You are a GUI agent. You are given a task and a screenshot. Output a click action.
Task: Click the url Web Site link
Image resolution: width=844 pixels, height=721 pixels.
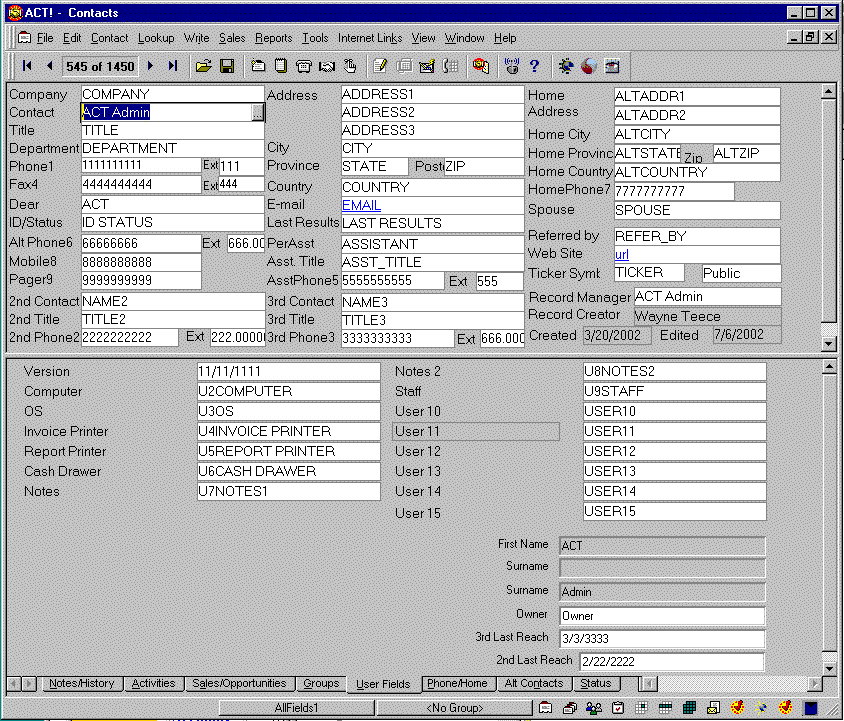(622, 254)
